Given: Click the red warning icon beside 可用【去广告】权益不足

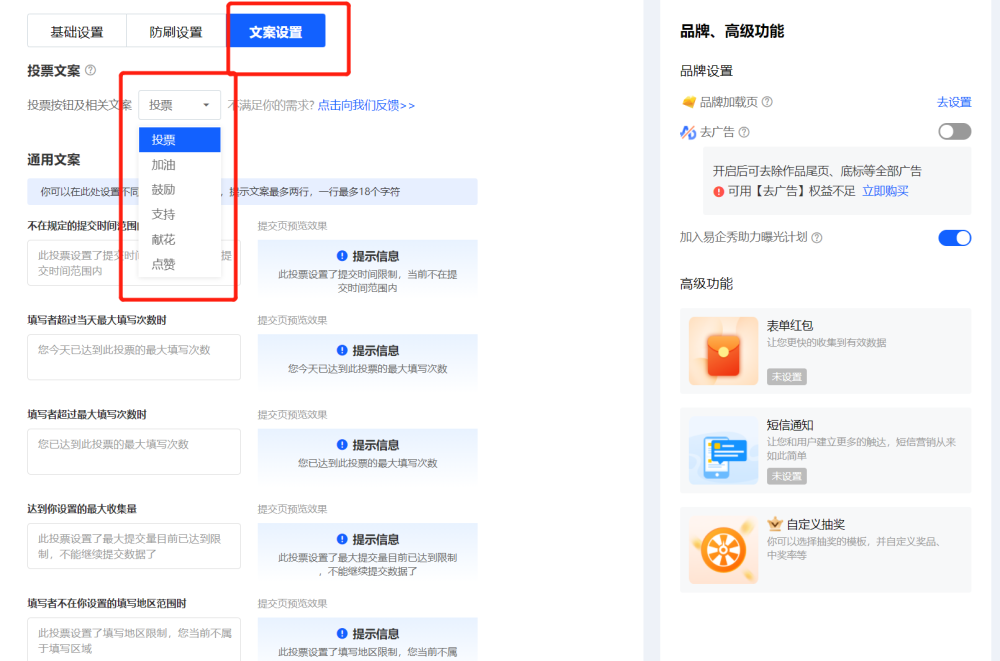Looking at the screenshot, I should click(718, 191).
